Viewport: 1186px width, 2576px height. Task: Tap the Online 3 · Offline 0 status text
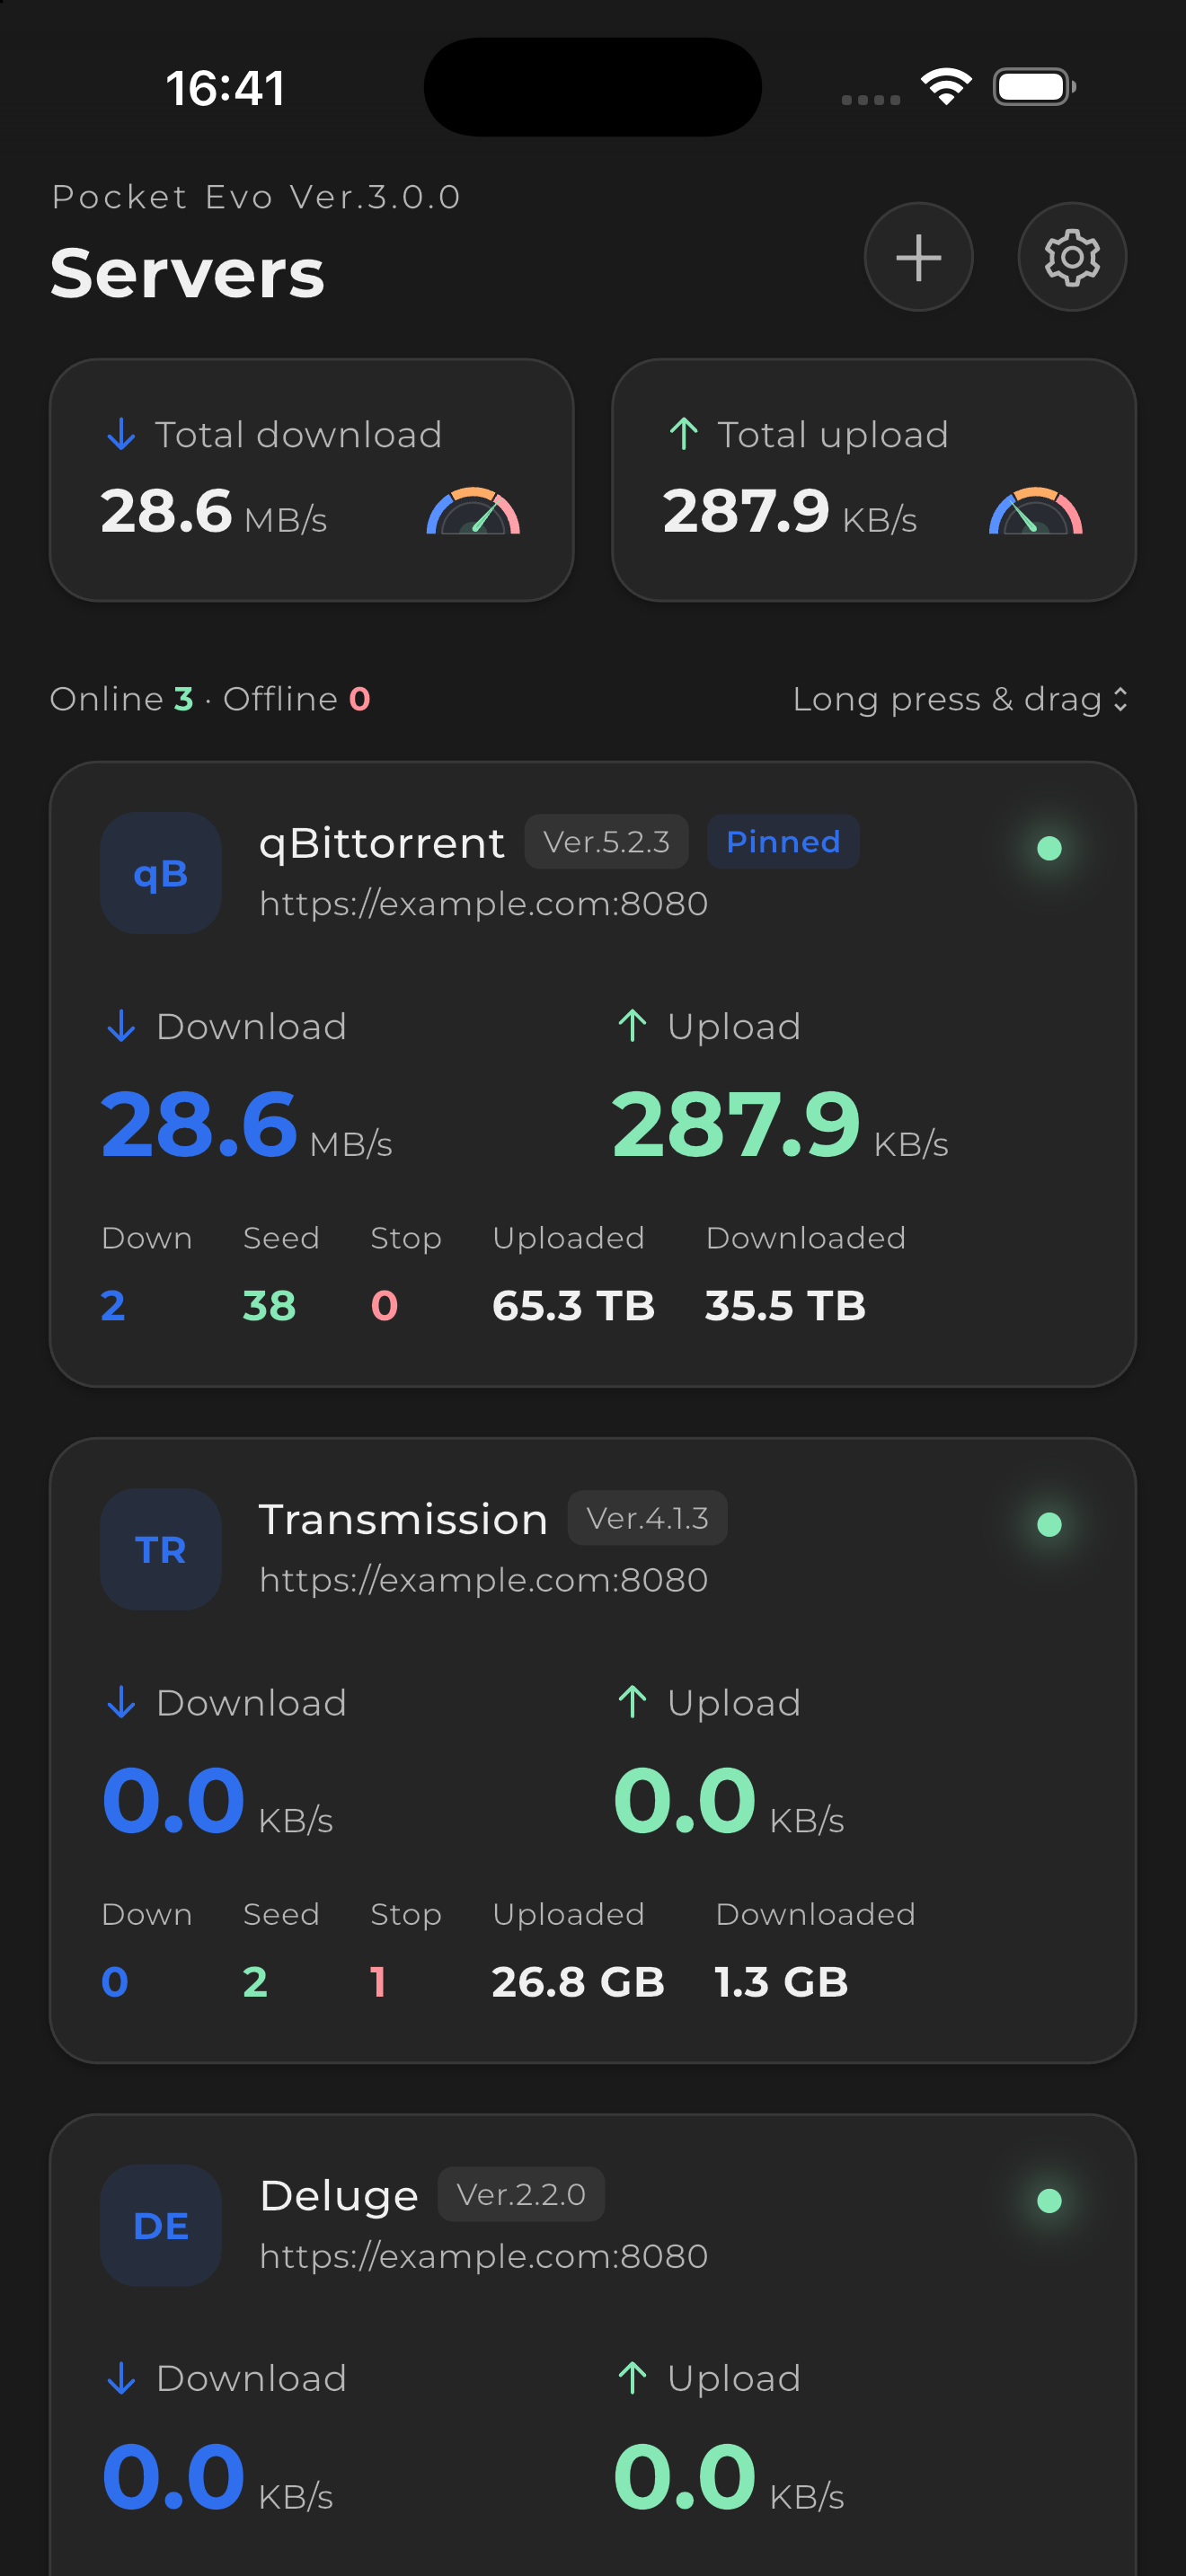[x=211, y=699]
